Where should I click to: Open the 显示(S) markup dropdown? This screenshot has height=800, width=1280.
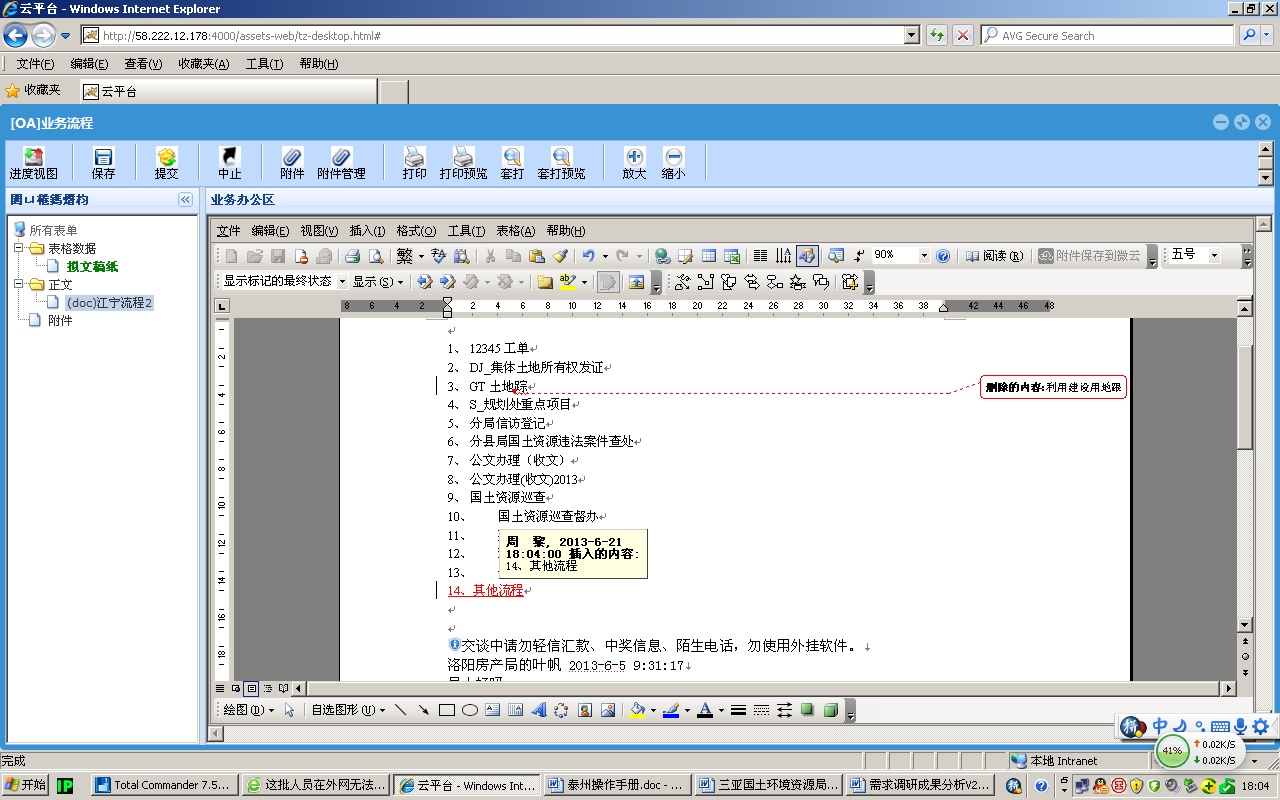click(378, 282)
